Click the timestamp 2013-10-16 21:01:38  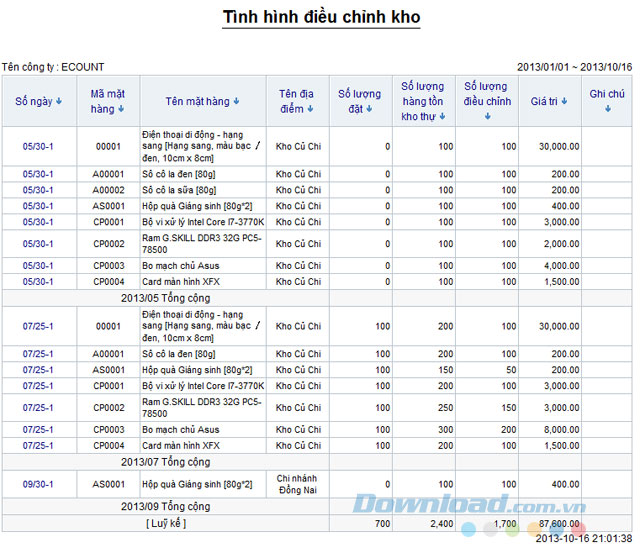click(584, 539)
